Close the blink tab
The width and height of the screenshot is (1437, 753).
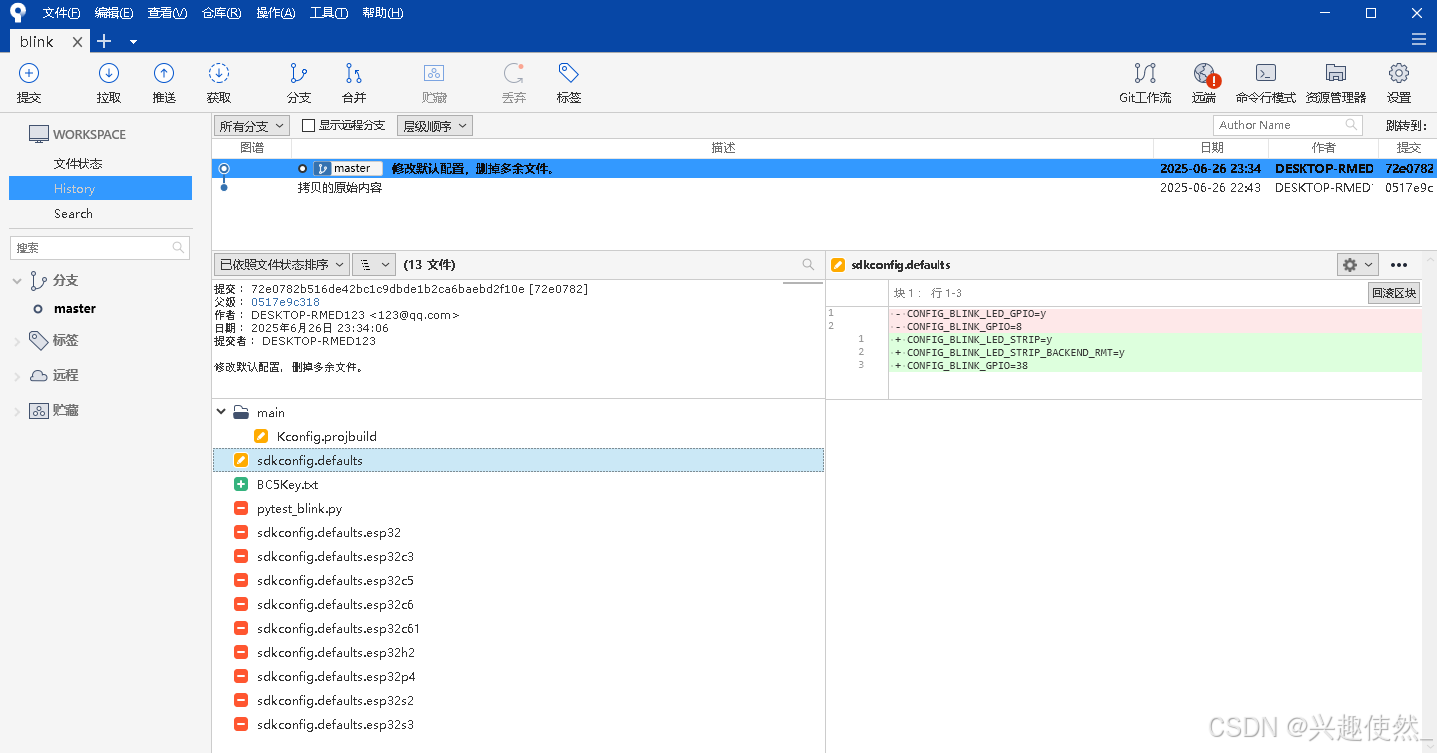78,42
